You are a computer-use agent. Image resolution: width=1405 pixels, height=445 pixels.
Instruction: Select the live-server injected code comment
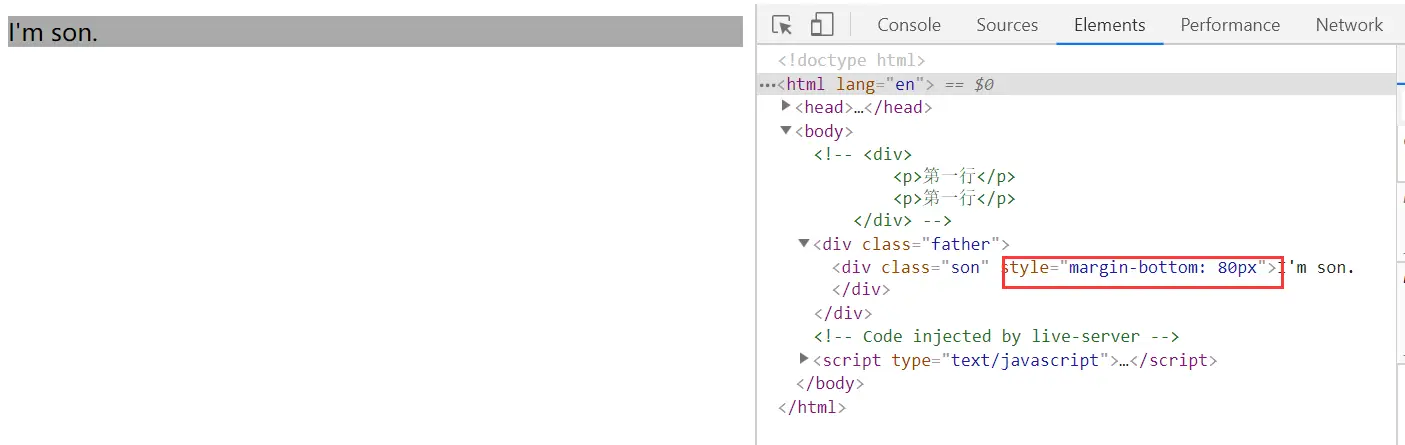pyautogui.click(x=997, y=337)
